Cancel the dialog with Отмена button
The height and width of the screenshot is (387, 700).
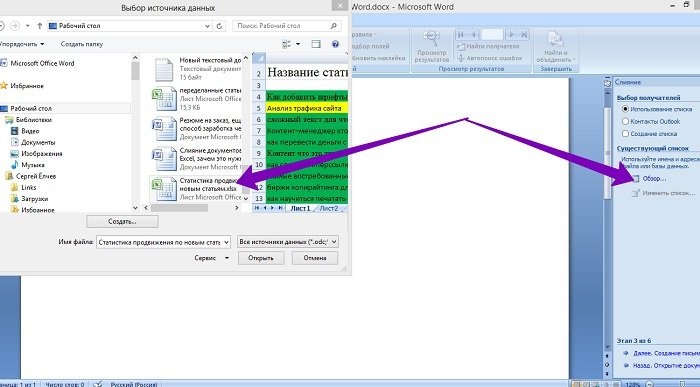click(x=315, y=258)
